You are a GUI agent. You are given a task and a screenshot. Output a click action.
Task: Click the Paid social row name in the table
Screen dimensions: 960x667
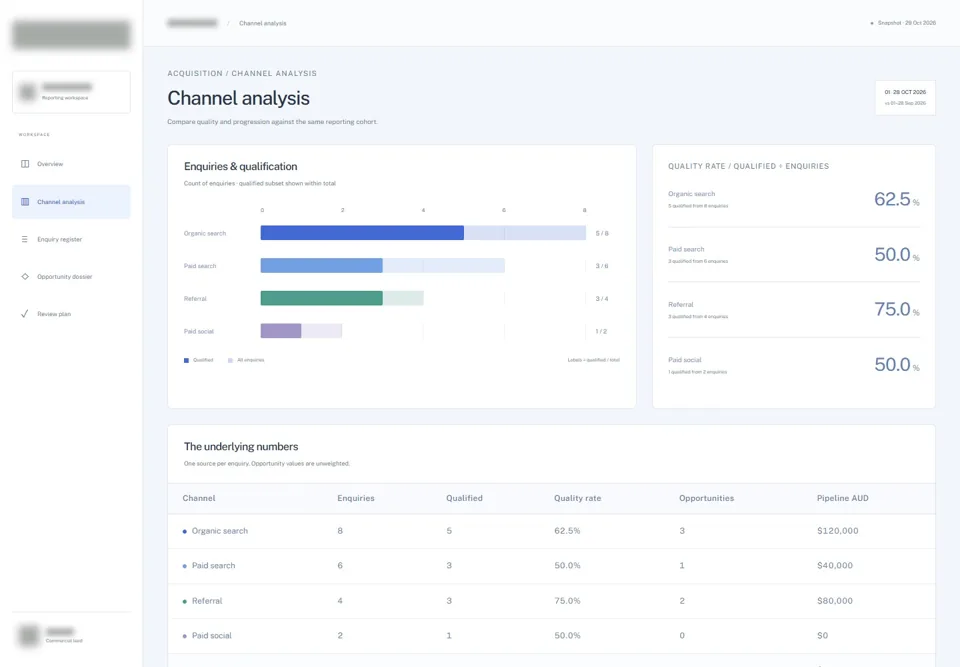tap(212, 636)
